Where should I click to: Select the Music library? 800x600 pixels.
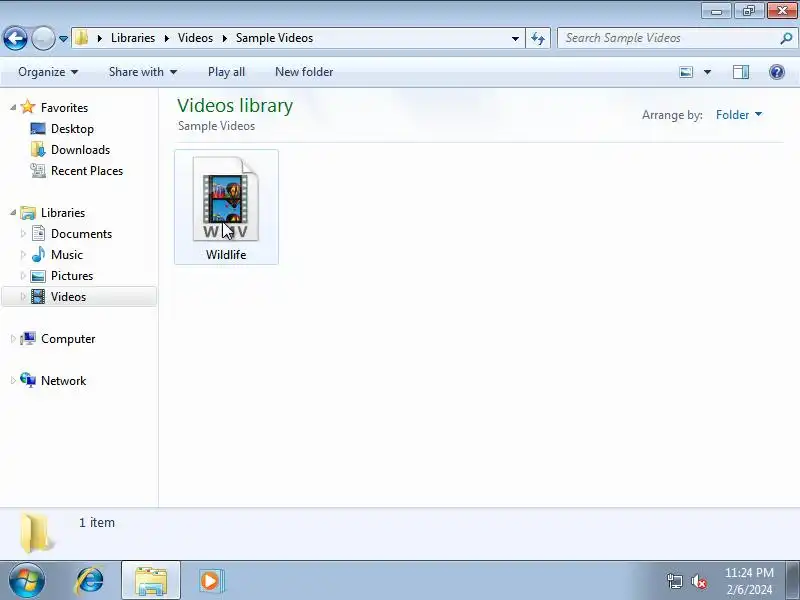coord(67,255)
